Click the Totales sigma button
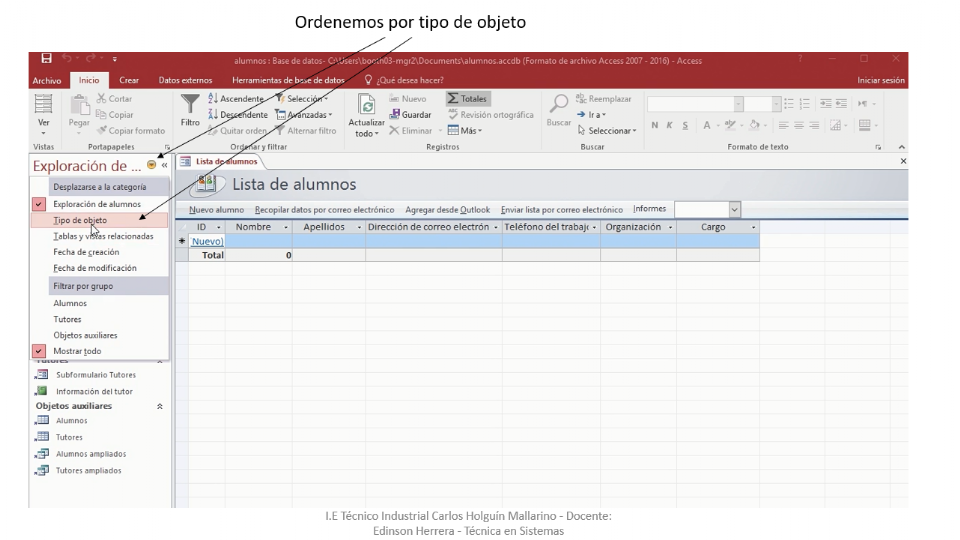960x540 pixels. click(x=467, y=99)
